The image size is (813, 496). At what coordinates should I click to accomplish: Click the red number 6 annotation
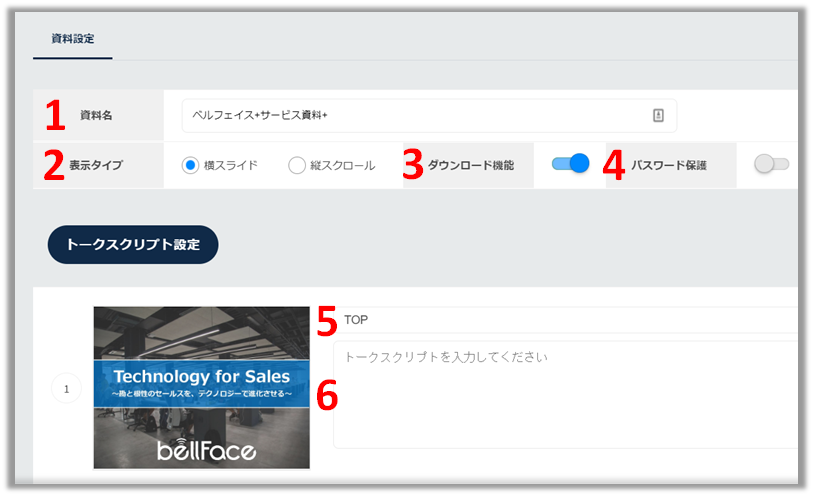[x=327, y=395]
